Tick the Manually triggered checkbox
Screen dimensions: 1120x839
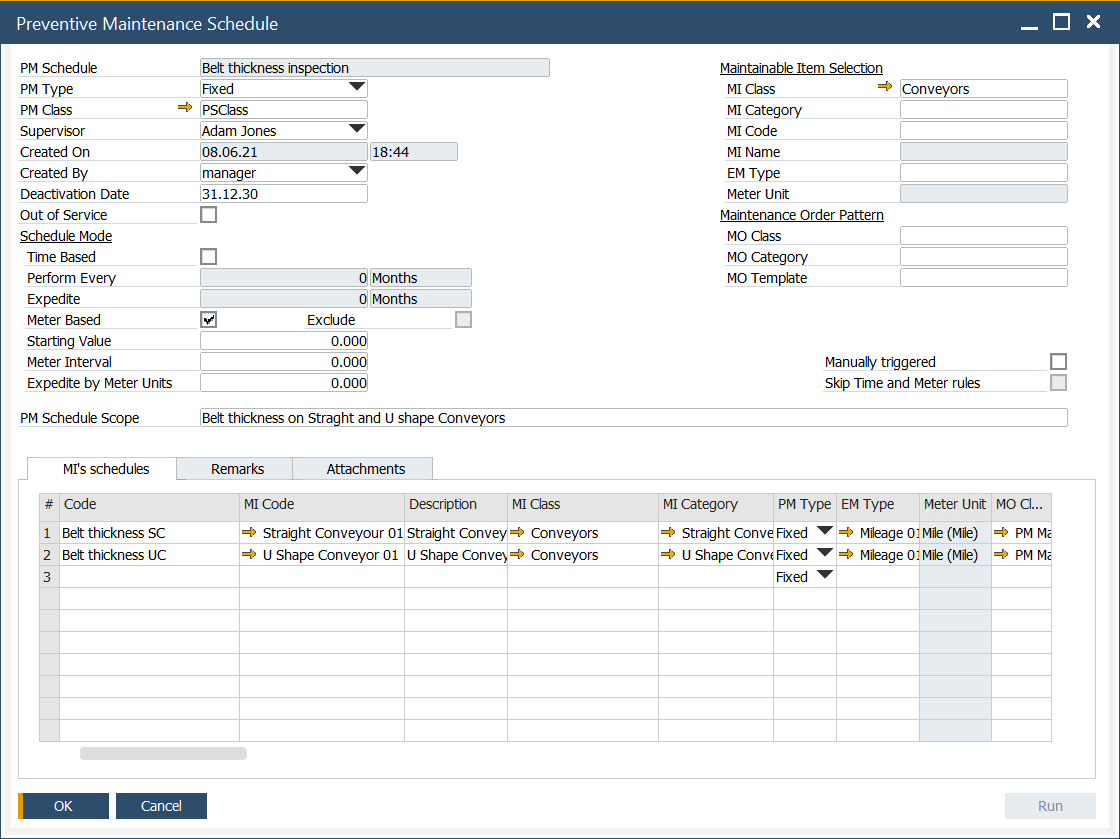point(1058,362)
